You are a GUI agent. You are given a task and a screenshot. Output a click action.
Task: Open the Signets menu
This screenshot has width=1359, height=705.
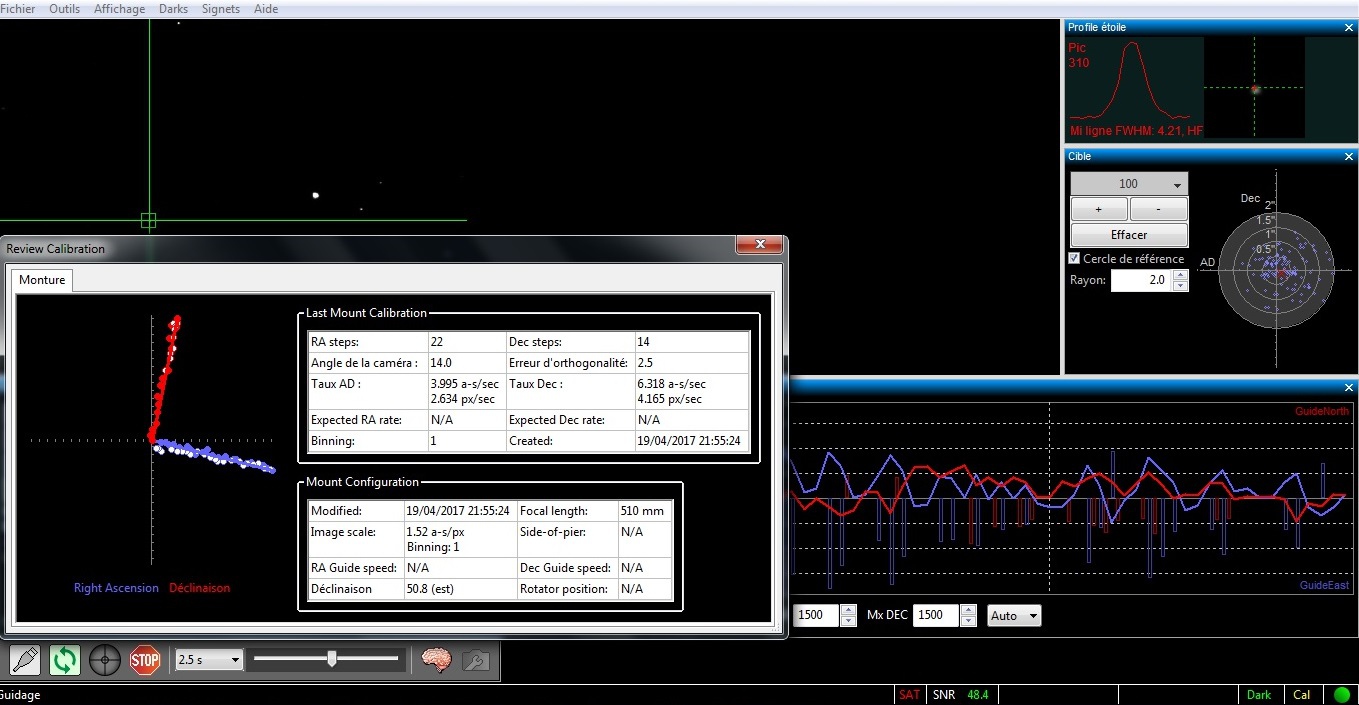(x=220, y=9)
